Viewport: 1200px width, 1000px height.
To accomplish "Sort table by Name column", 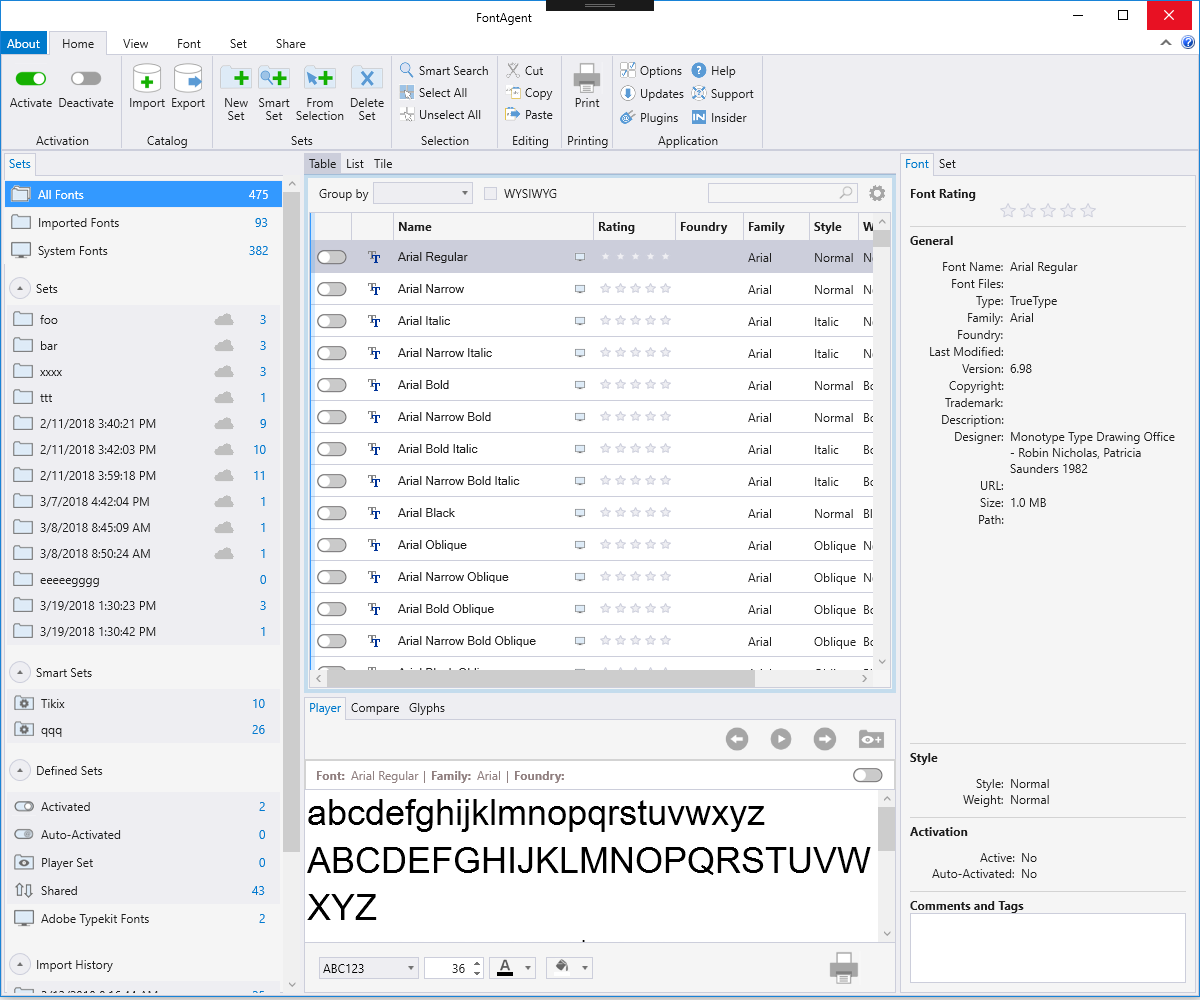I will click(494, 227).
